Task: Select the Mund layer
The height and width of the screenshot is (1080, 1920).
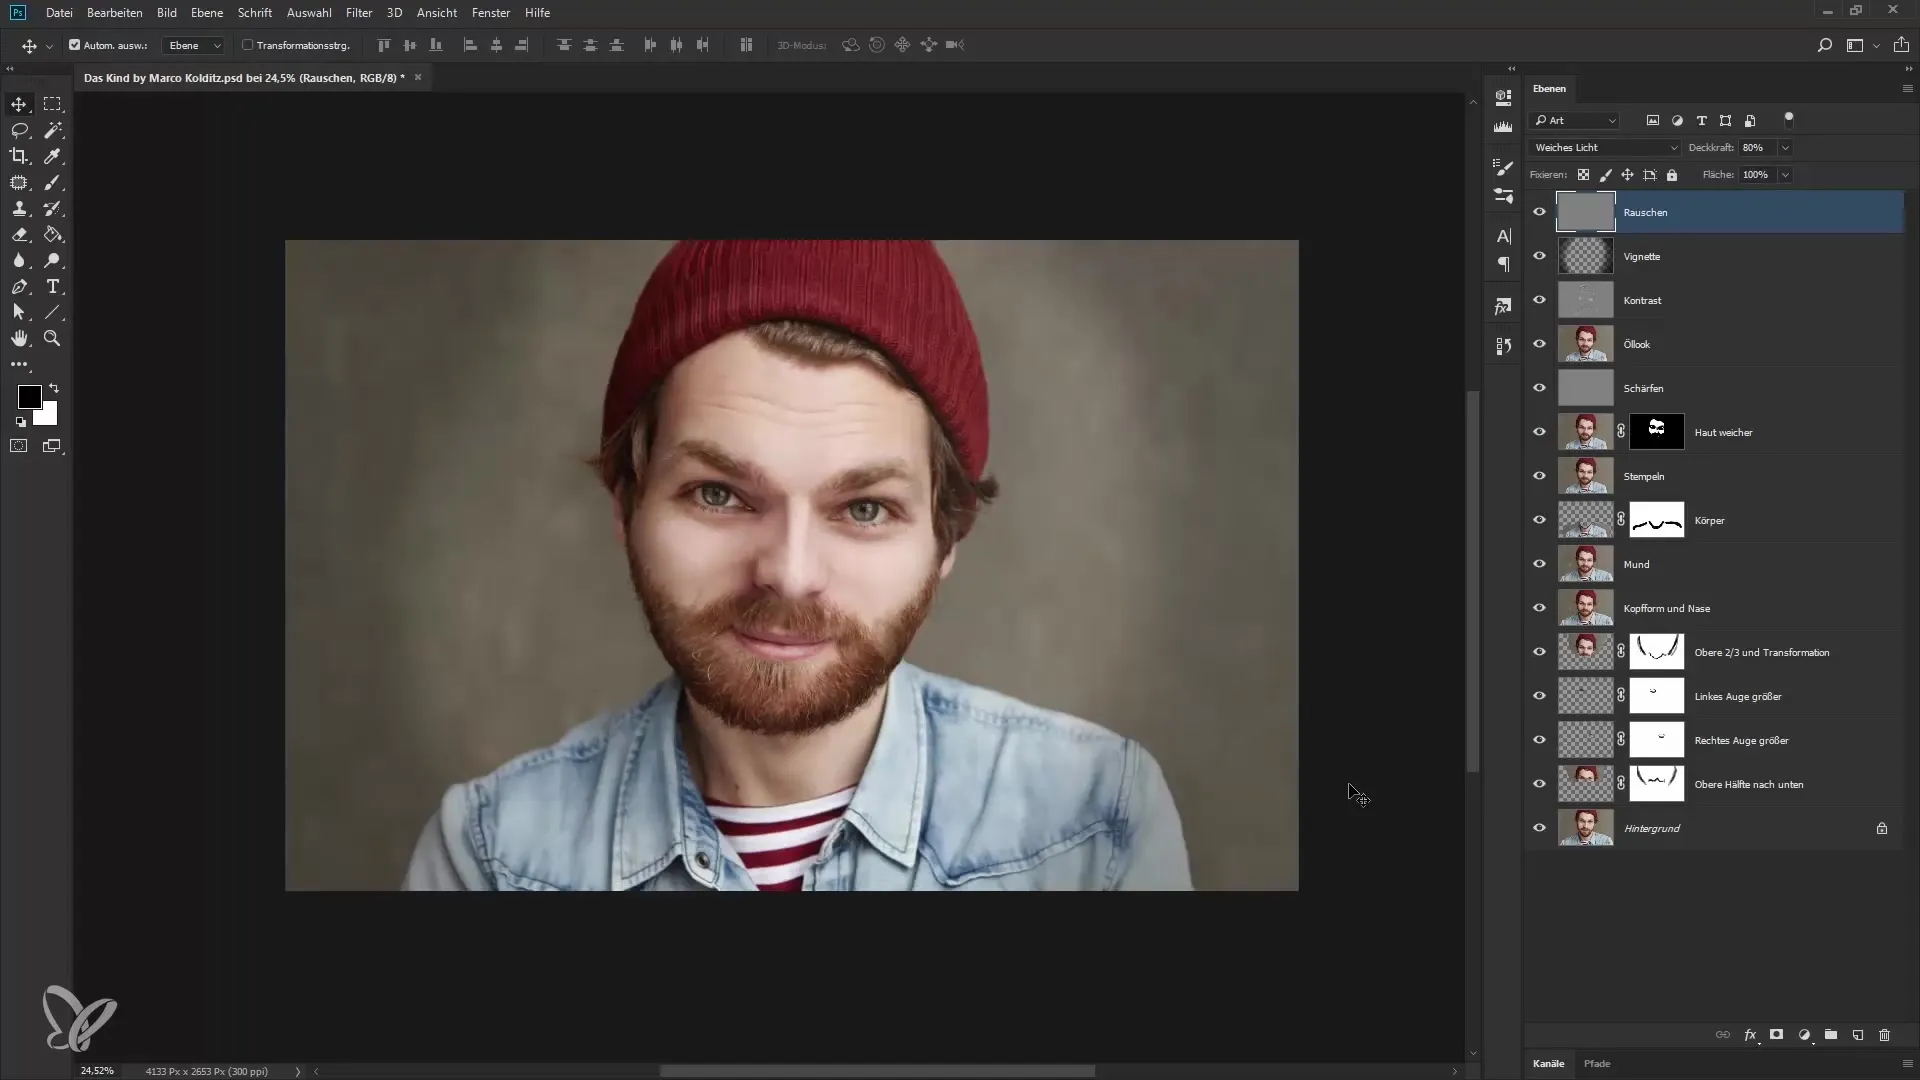Action: click(1715, 564)
